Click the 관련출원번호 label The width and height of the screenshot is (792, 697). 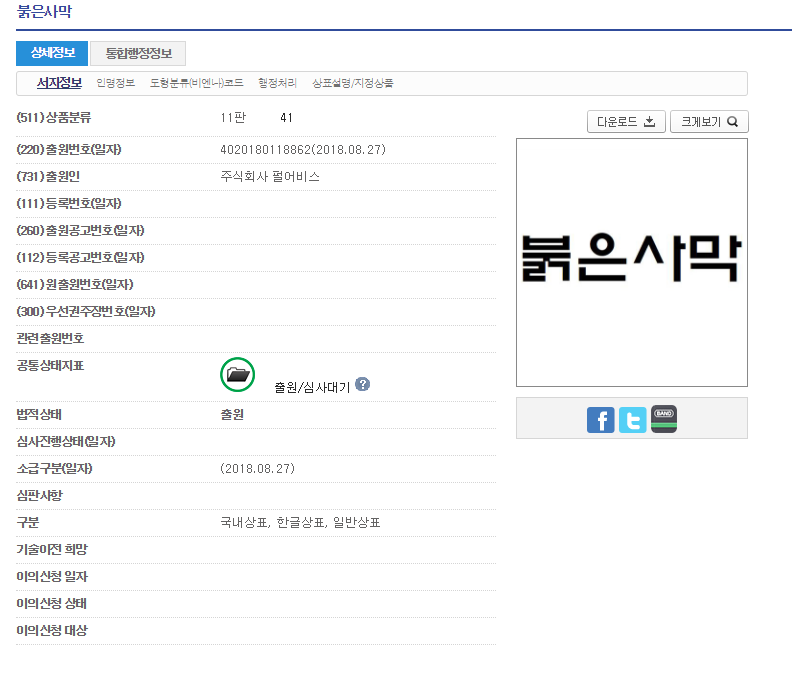50,338
